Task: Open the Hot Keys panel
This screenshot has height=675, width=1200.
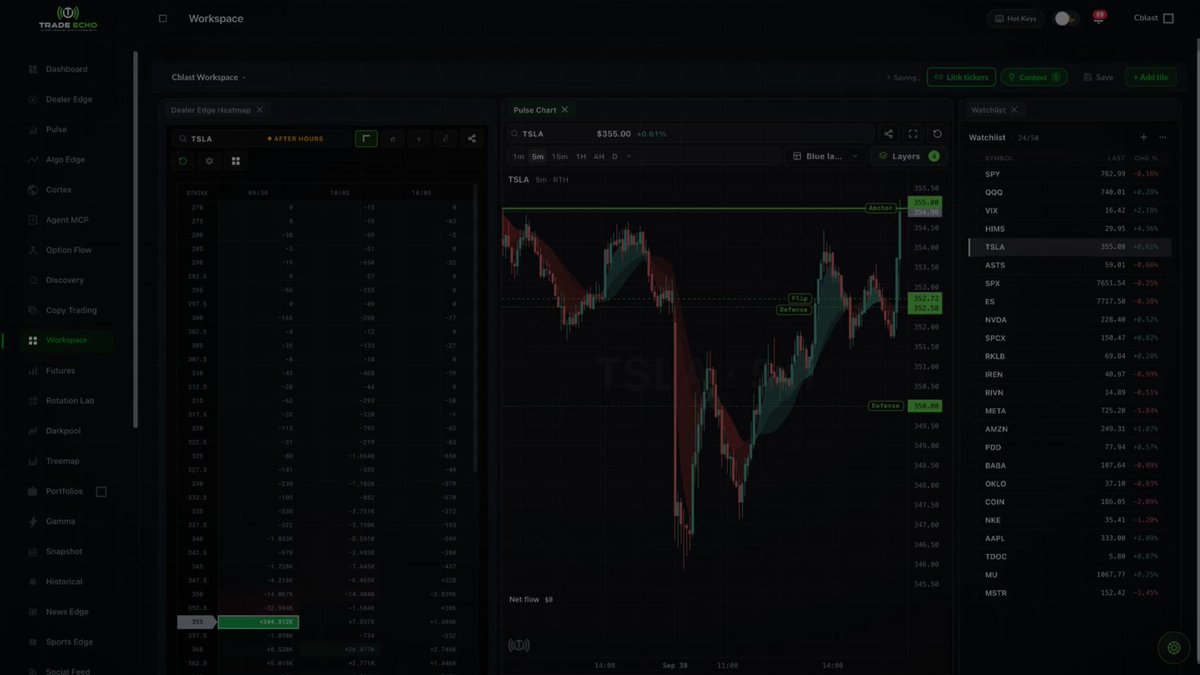Action: click(1016, 18)
